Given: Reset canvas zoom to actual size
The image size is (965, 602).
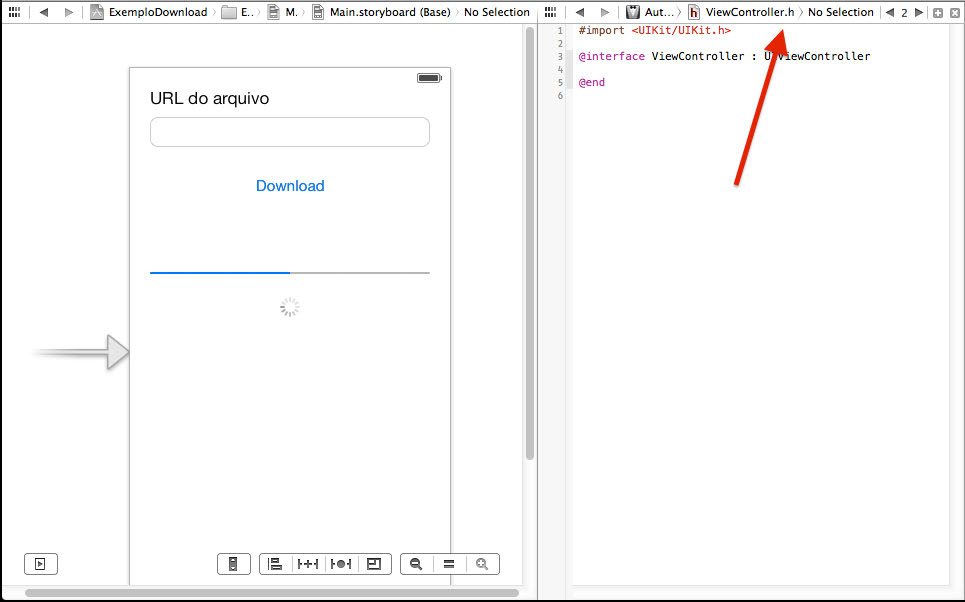Looking at the screenshot, I should [449, 564].
